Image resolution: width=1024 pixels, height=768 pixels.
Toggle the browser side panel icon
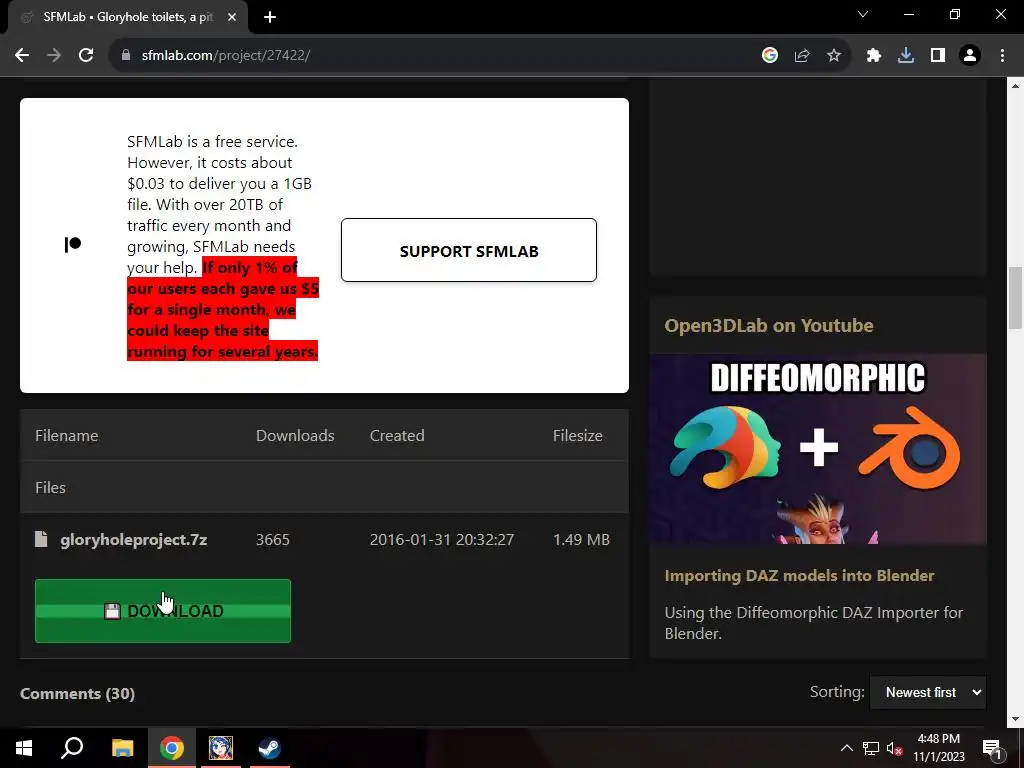pyautogui.click(x=938, y=56)
